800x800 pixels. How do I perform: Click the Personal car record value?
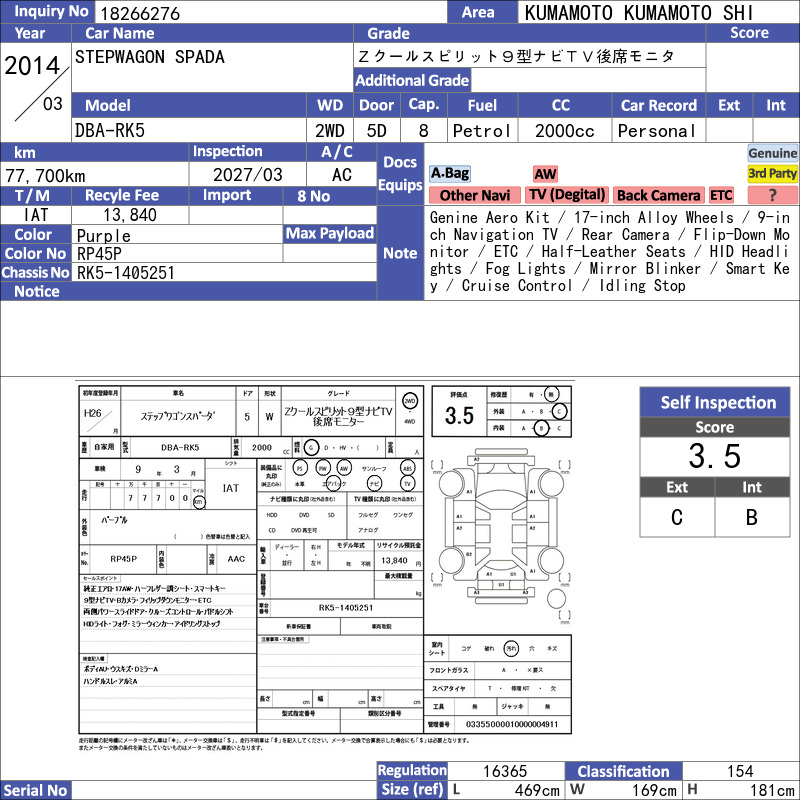coord(657,131)
